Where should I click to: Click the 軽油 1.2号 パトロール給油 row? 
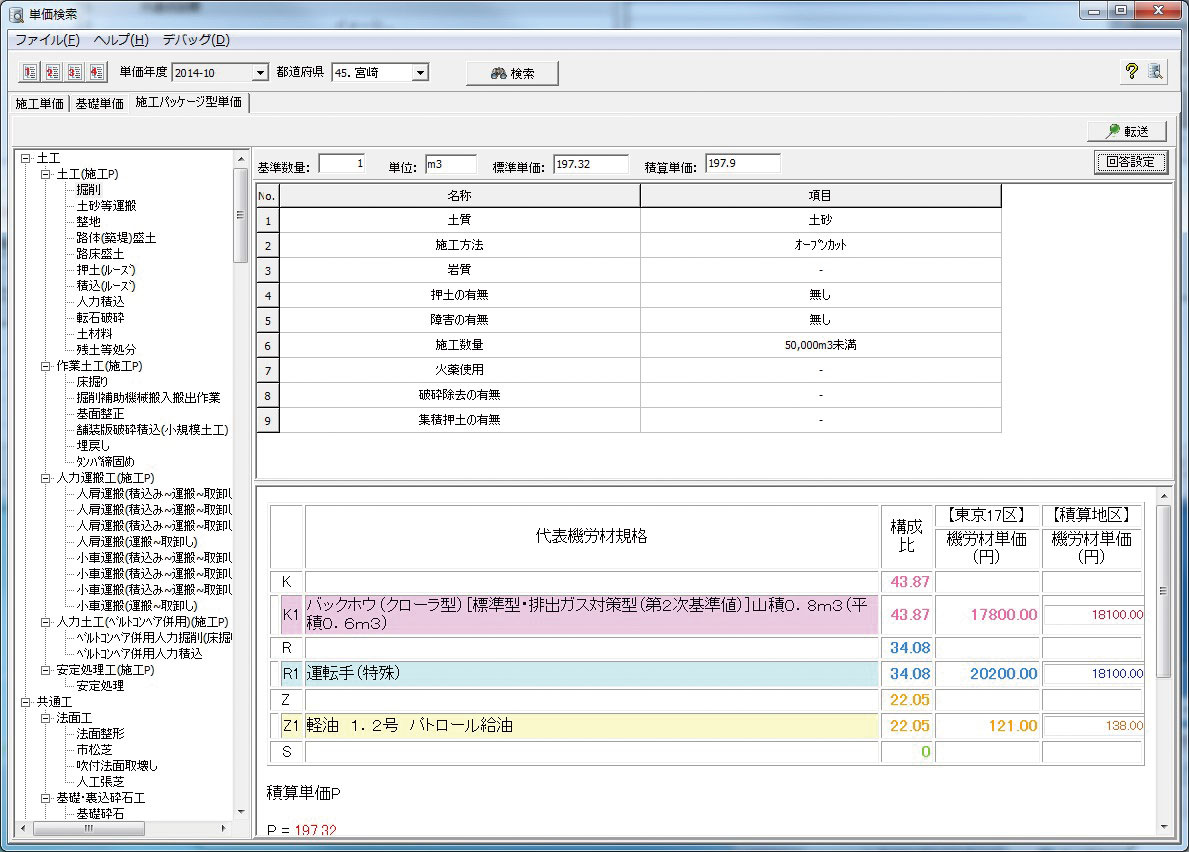pyautogui.click(x=591, y=726)
